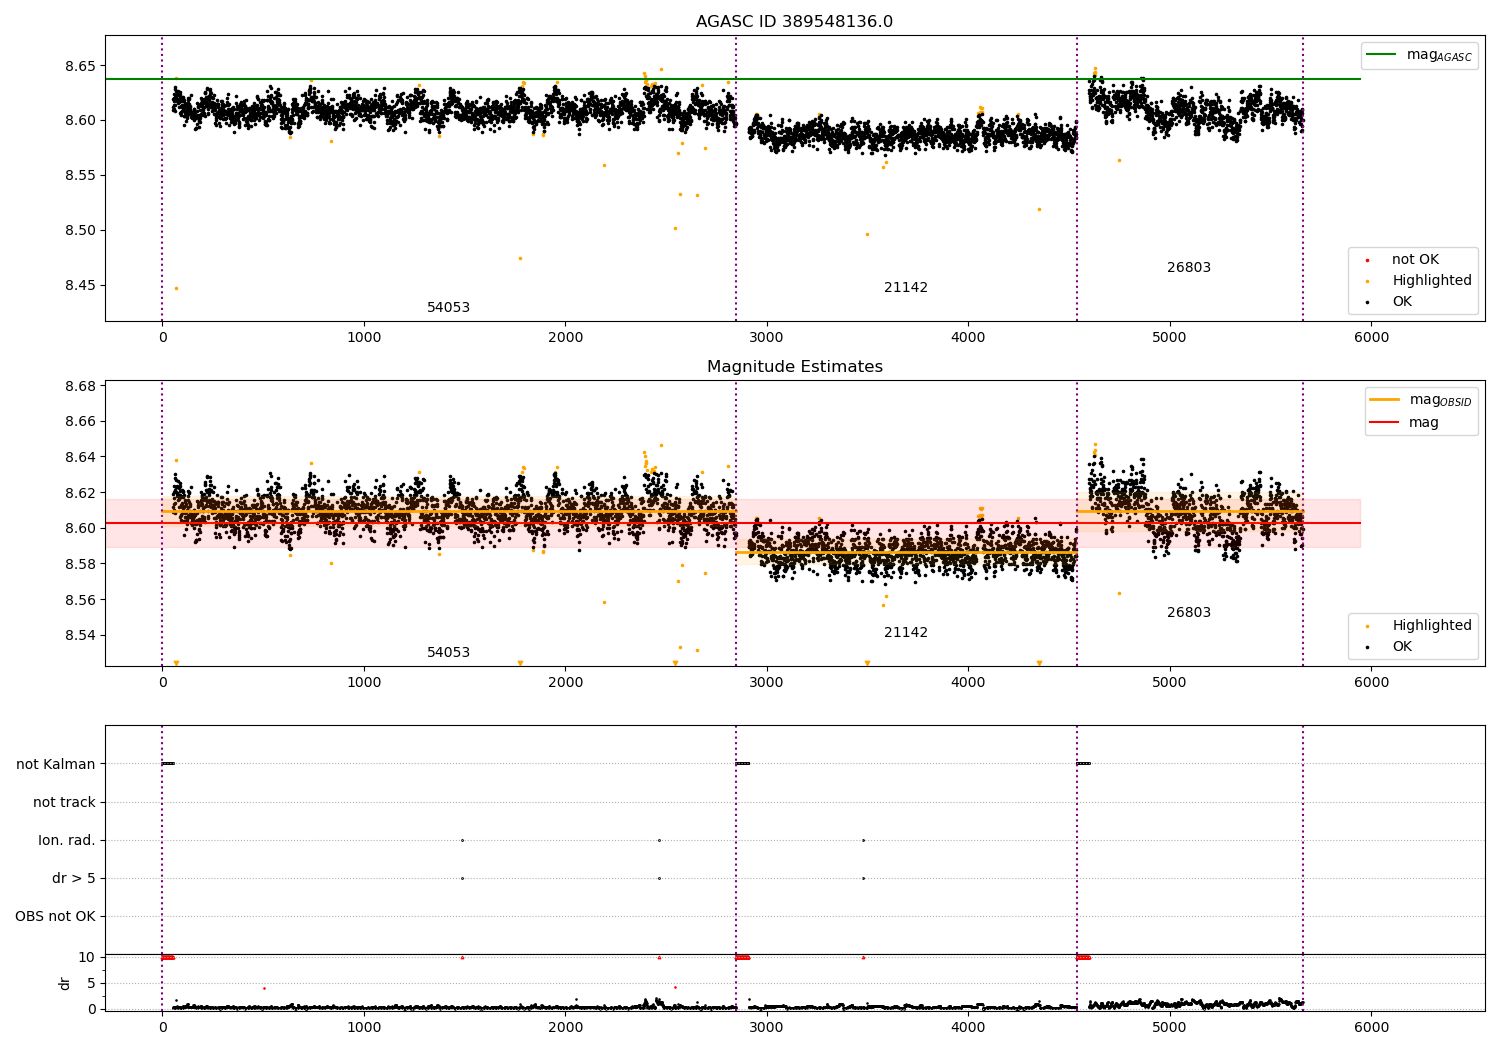Click the 'Ion. rad.' row label
This screenshot has height=1050, width=1500.
tap(67, 841)
